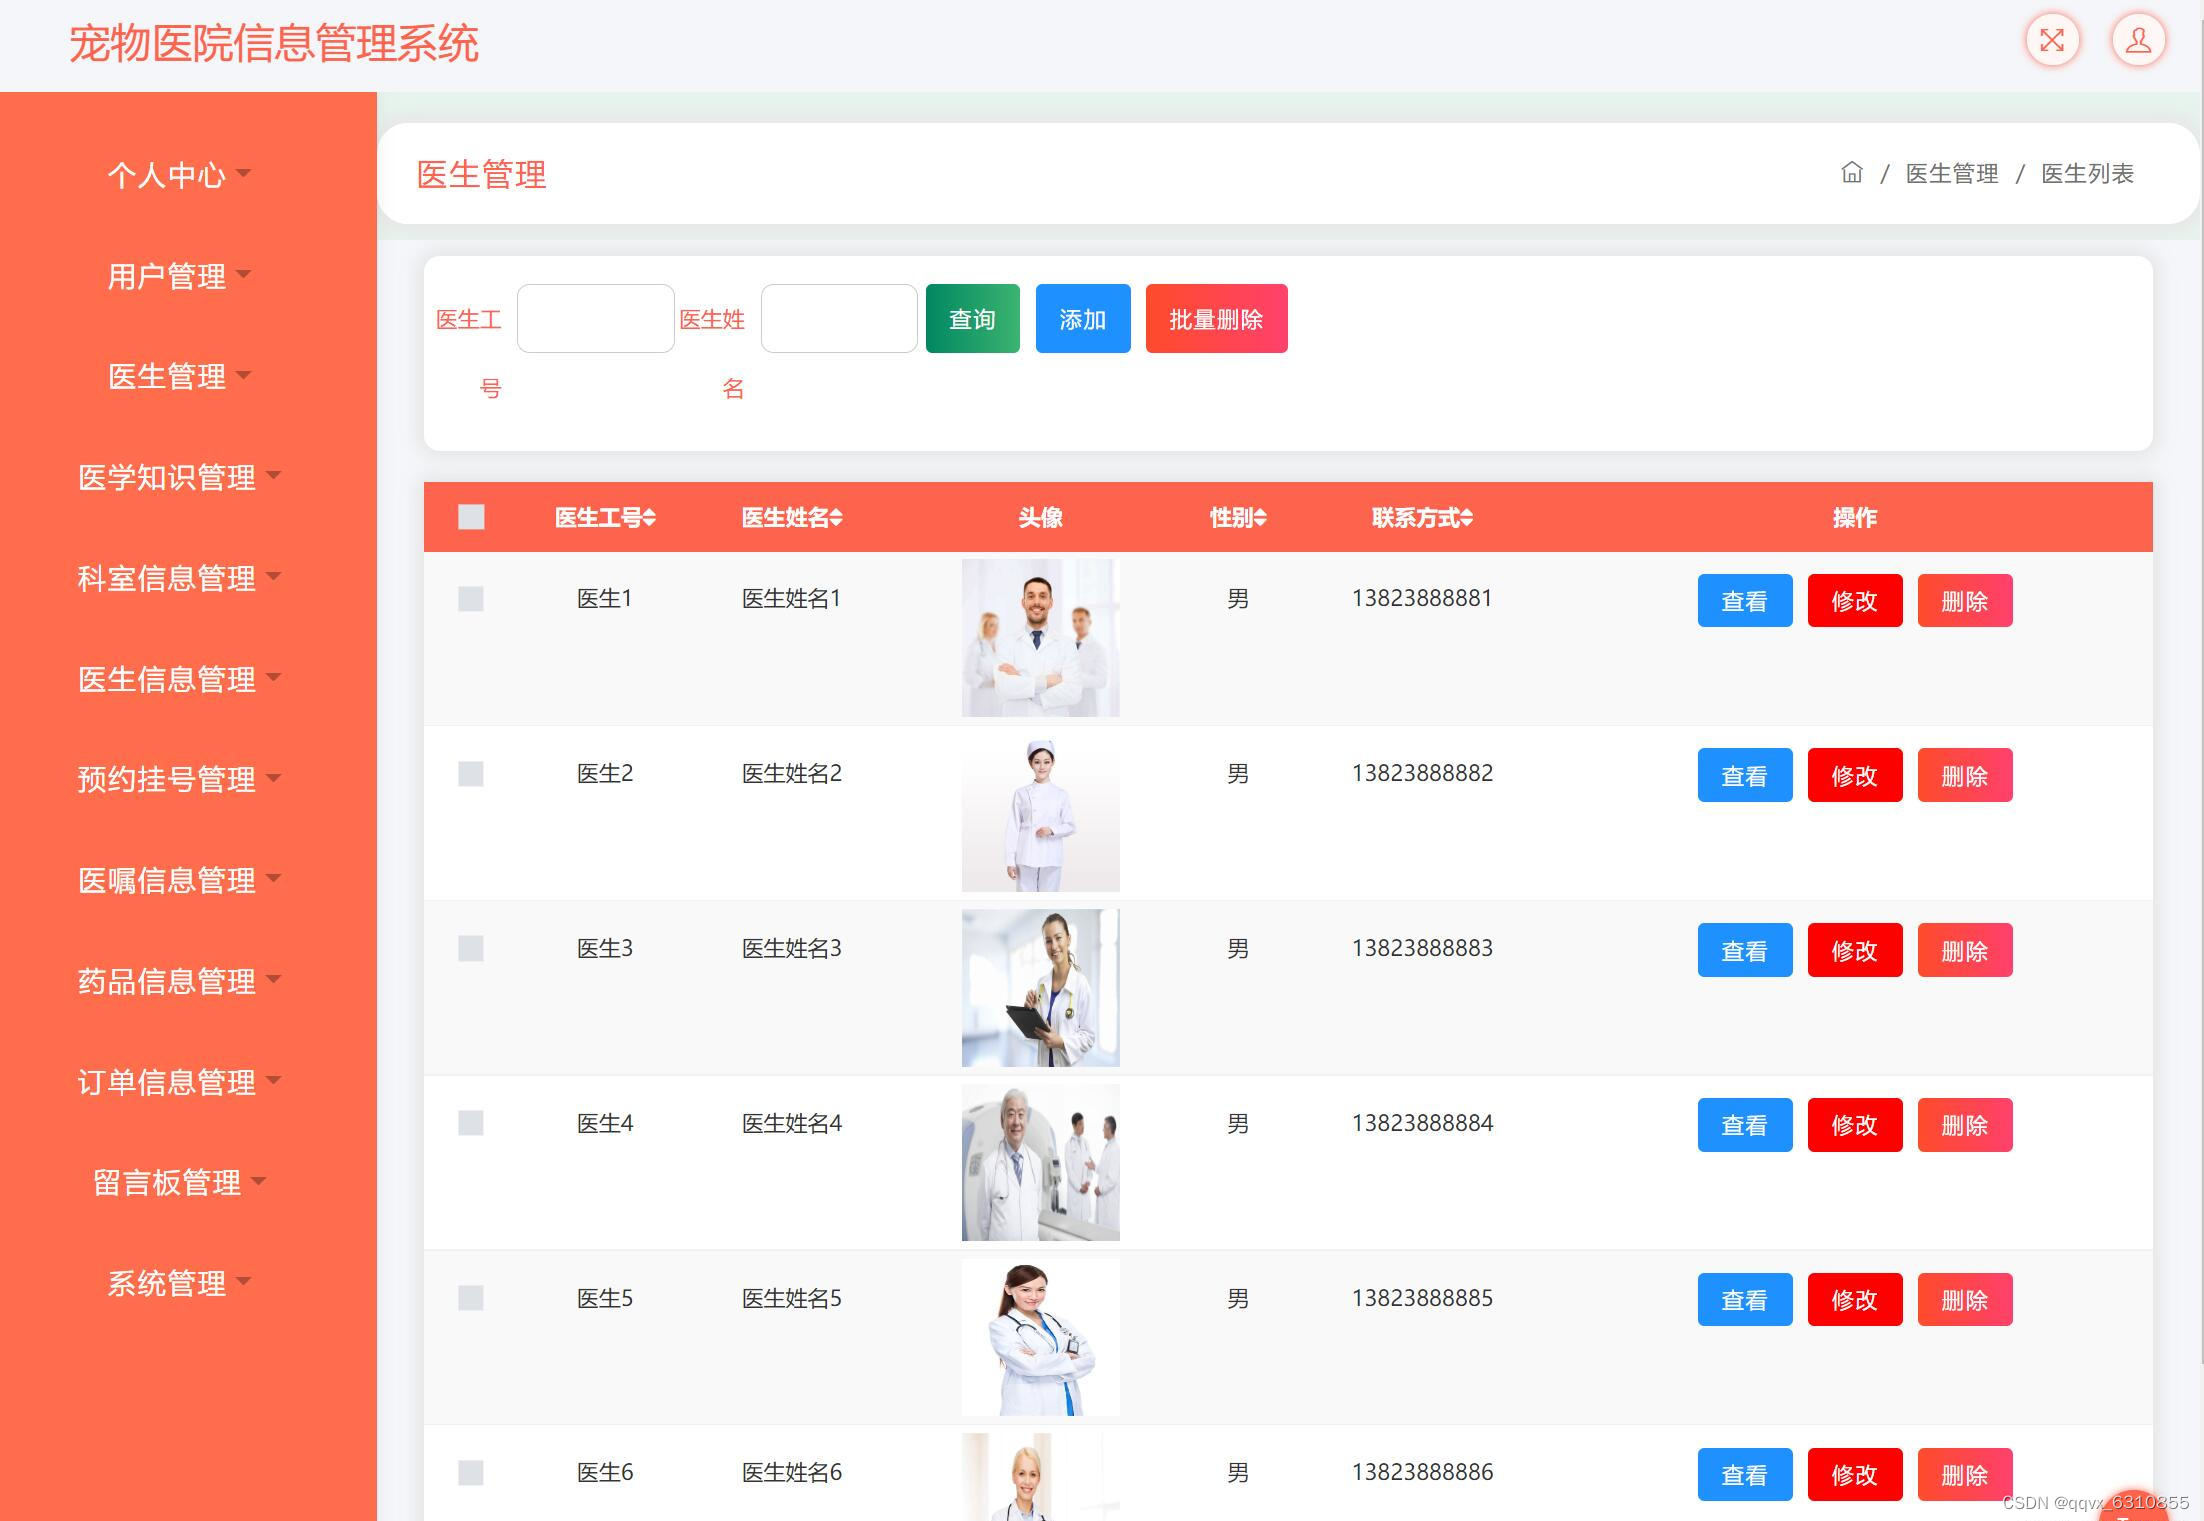Click 查看 for 医生5

(x=1744, y=1300)
